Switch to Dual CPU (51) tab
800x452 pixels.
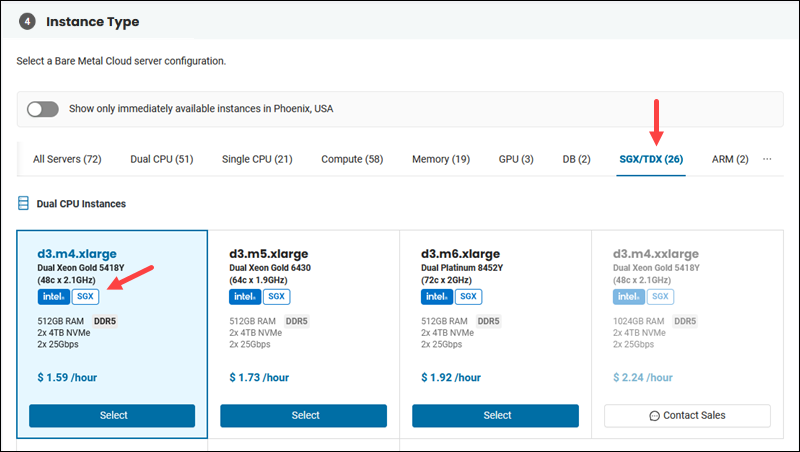162,159
